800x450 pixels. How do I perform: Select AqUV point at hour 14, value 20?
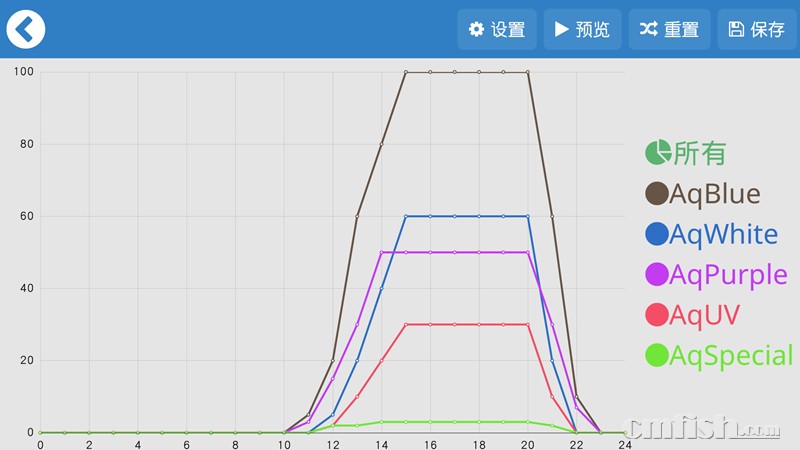click(382, 361)
